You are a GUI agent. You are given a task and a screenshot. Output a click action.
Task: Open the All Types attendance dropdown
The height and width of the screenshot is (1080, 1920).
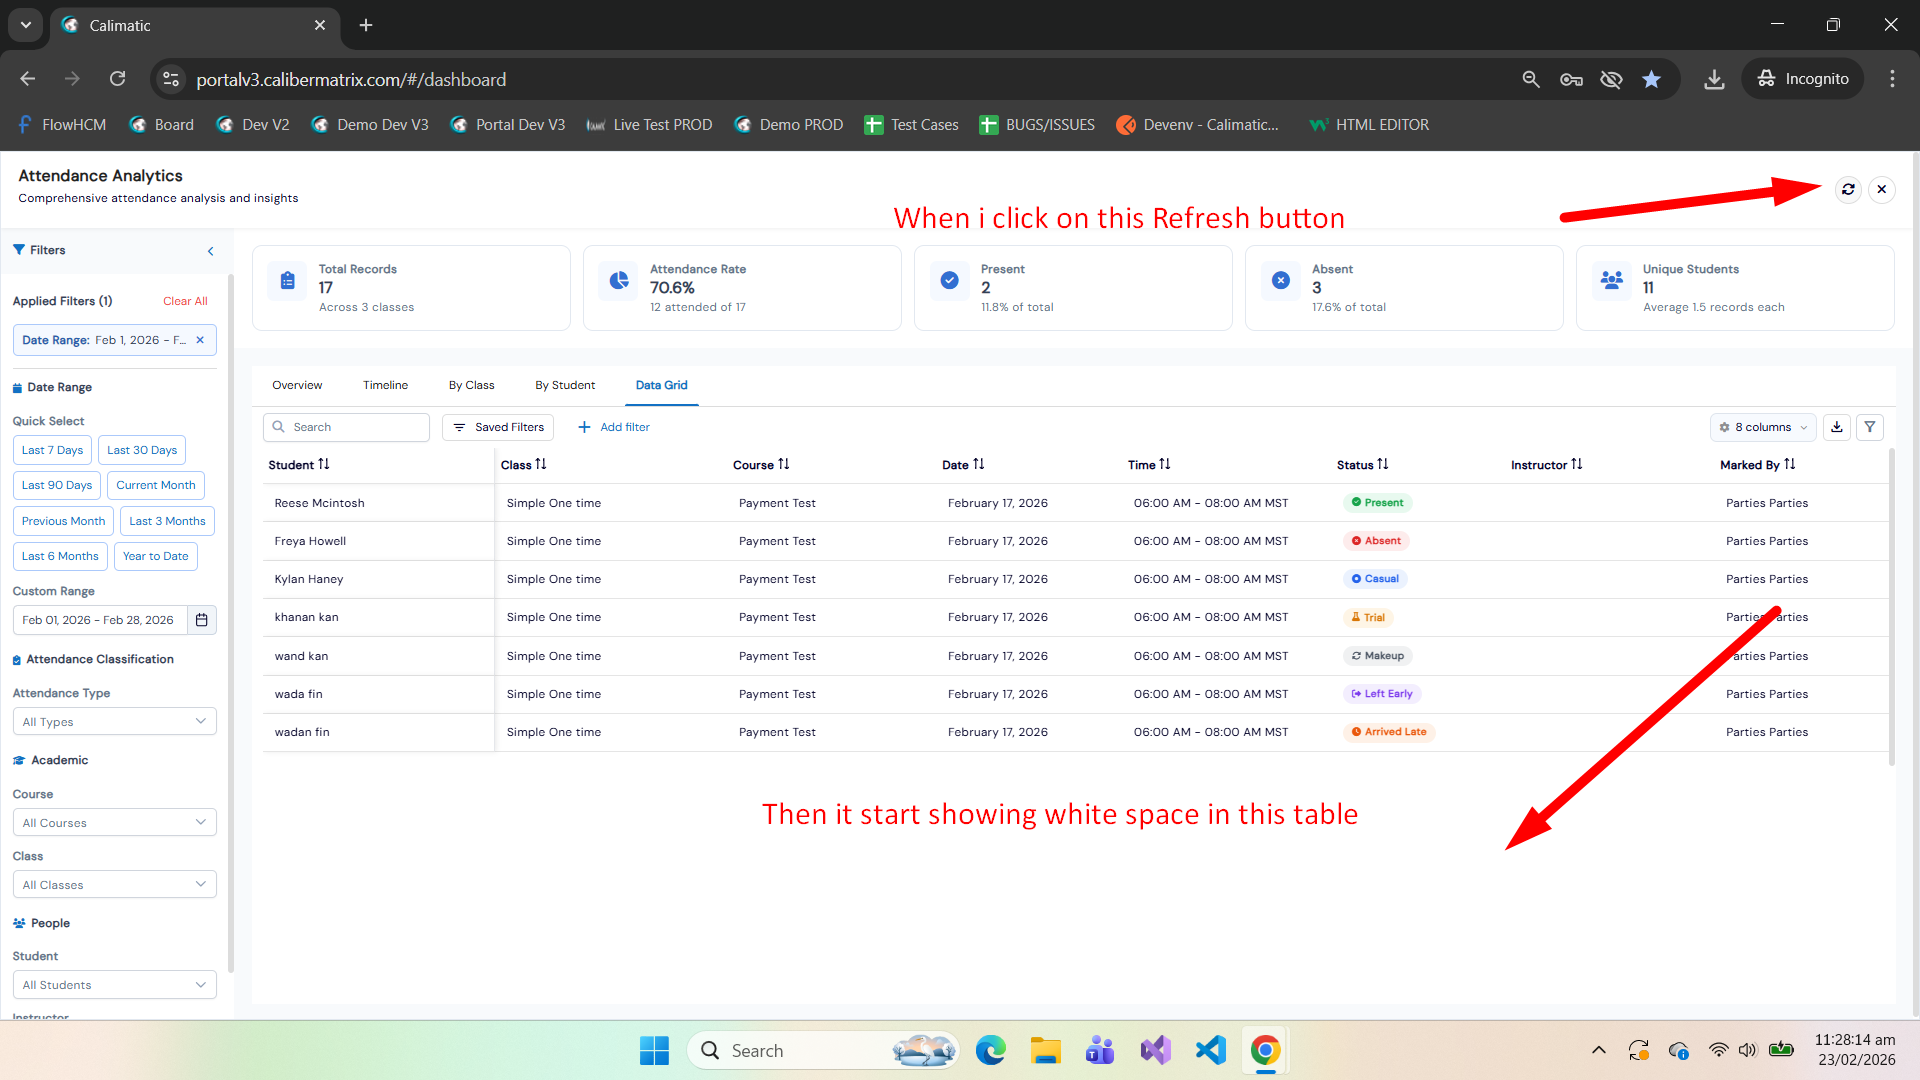pyautogui.click(x=114, y=722)
